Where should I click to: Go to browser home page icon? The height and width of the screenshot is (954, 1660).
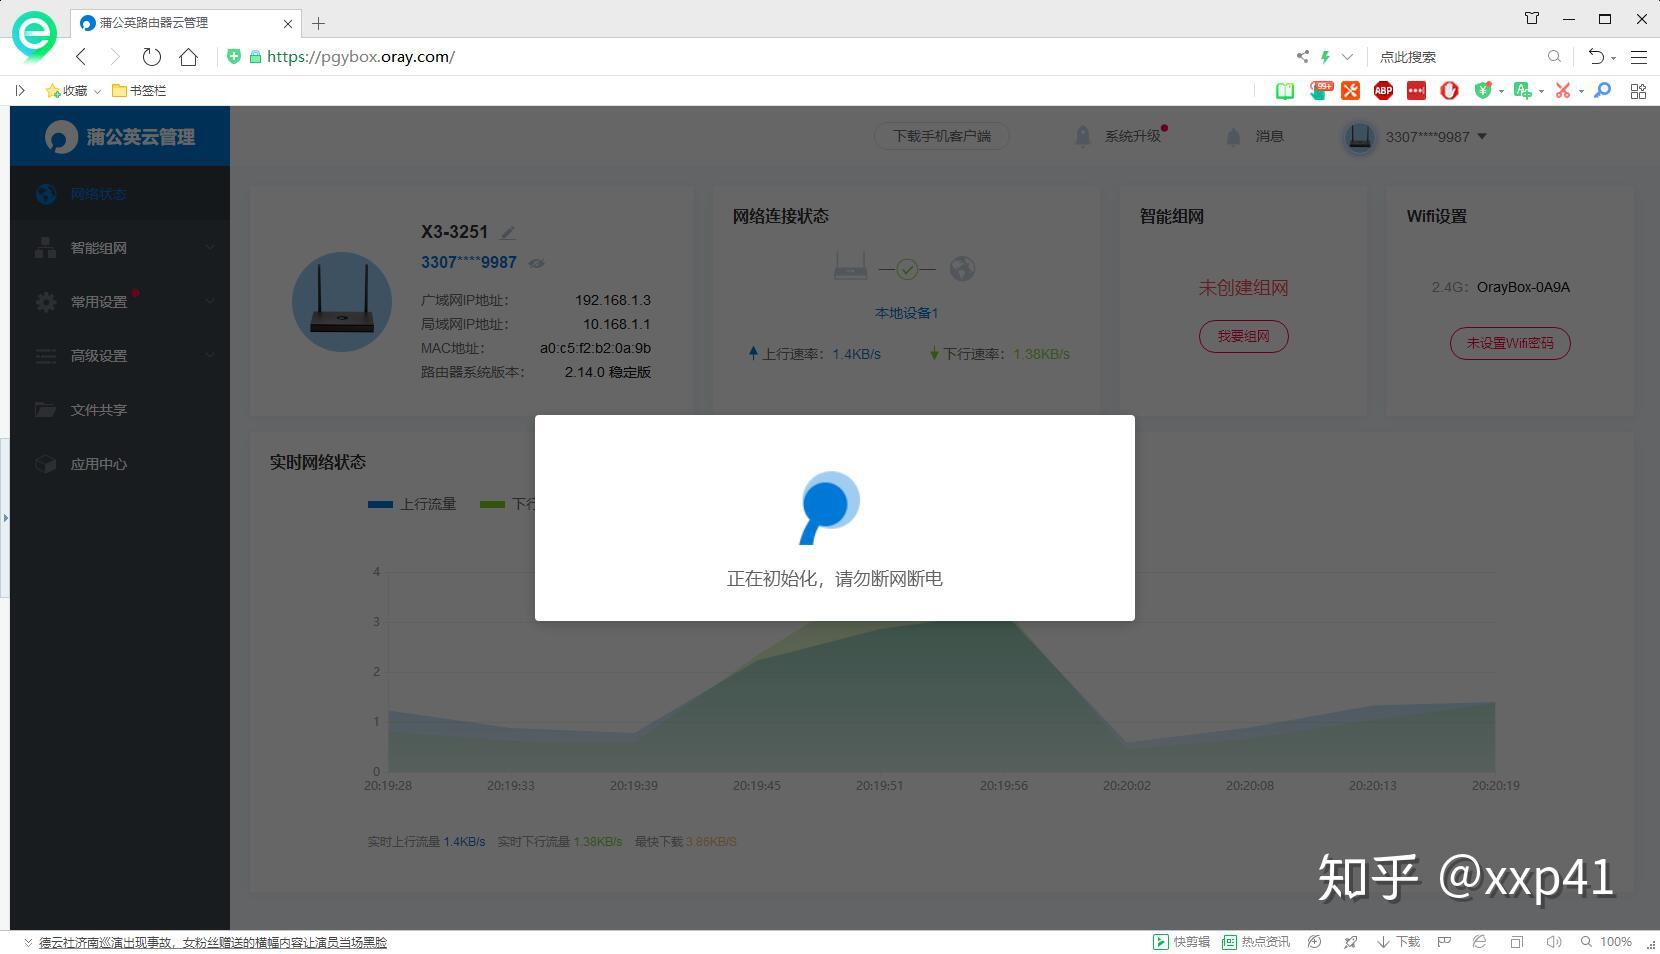[x=188, y=57]
